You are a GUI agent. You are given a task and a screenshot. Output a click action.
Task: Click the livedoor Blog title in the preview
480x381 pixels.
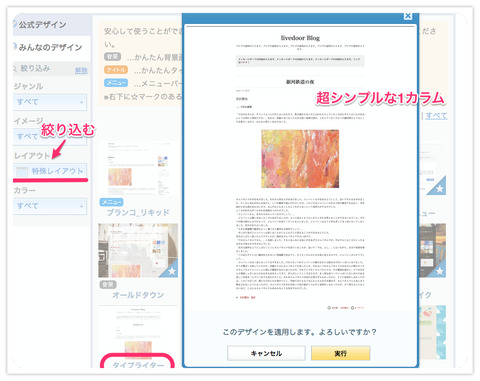point(300,38)
